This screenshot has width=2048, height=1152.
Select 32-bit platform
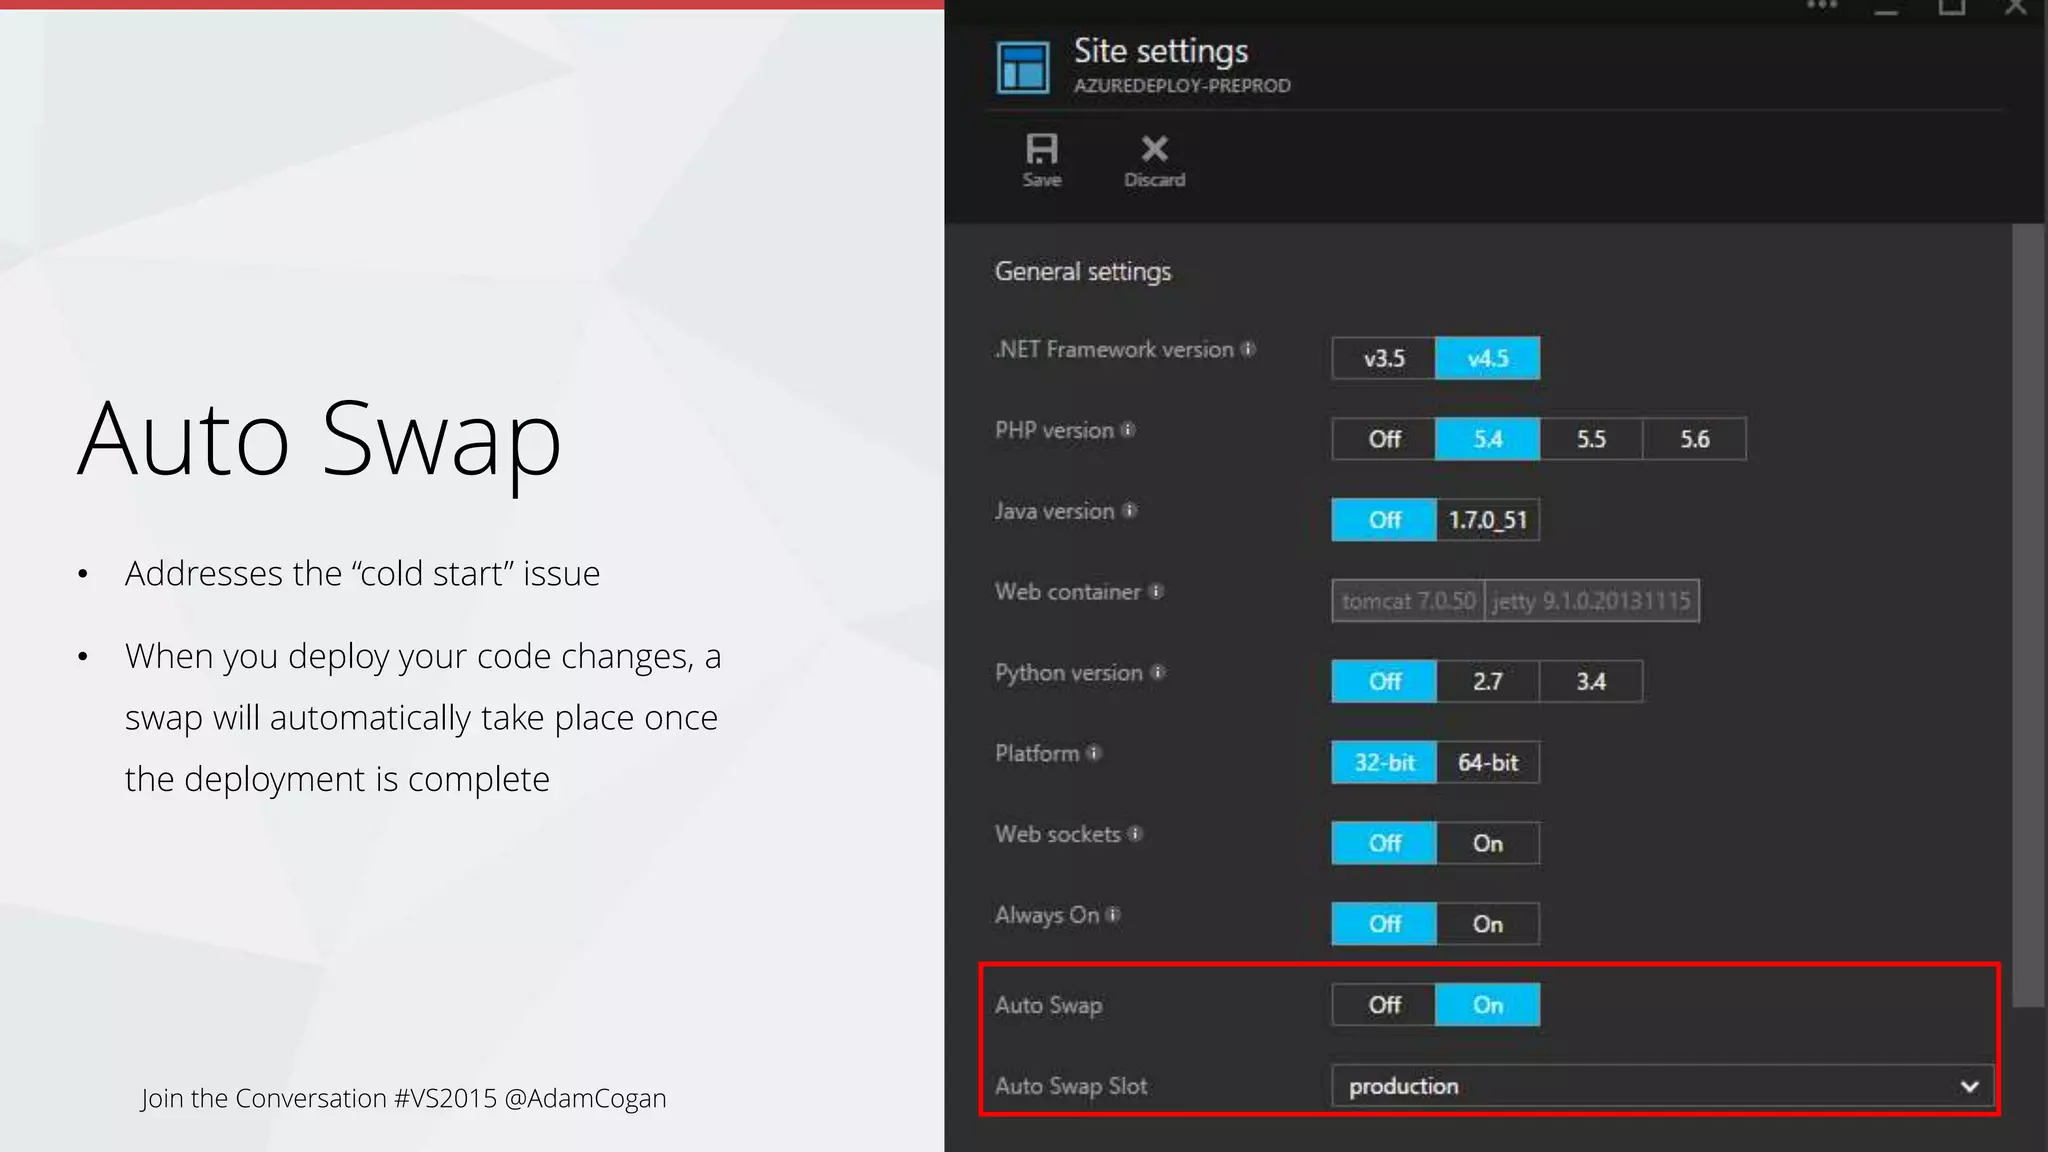click(x=1384, y=762)
